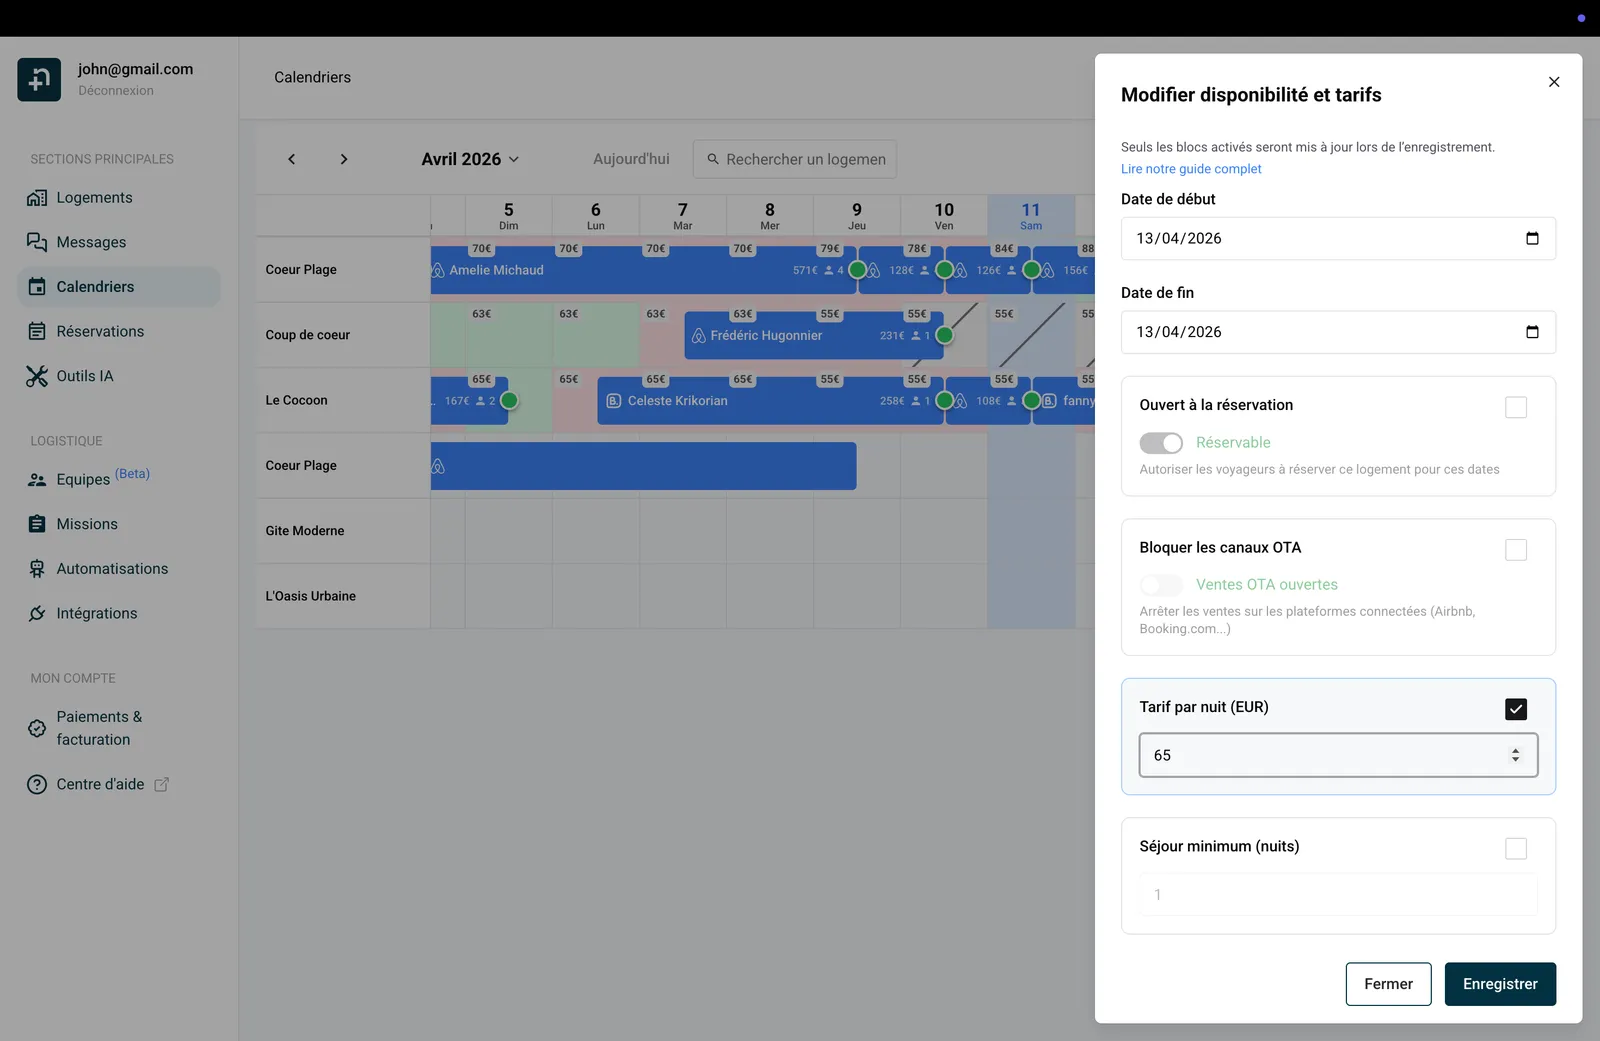Click the Intégrations plug icon
The image size is (1600, 1041).
point(37,613)
